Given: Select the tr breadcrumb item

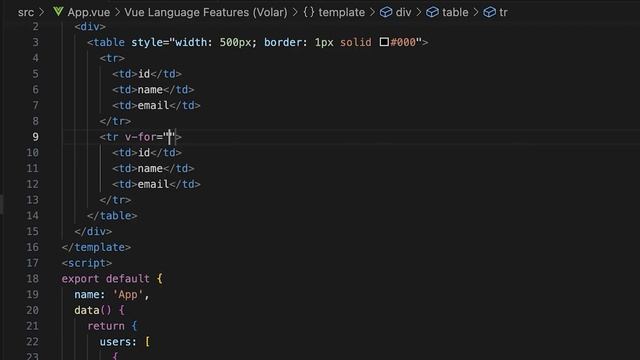Looking at the screenshot, I should tap(503, 12).
